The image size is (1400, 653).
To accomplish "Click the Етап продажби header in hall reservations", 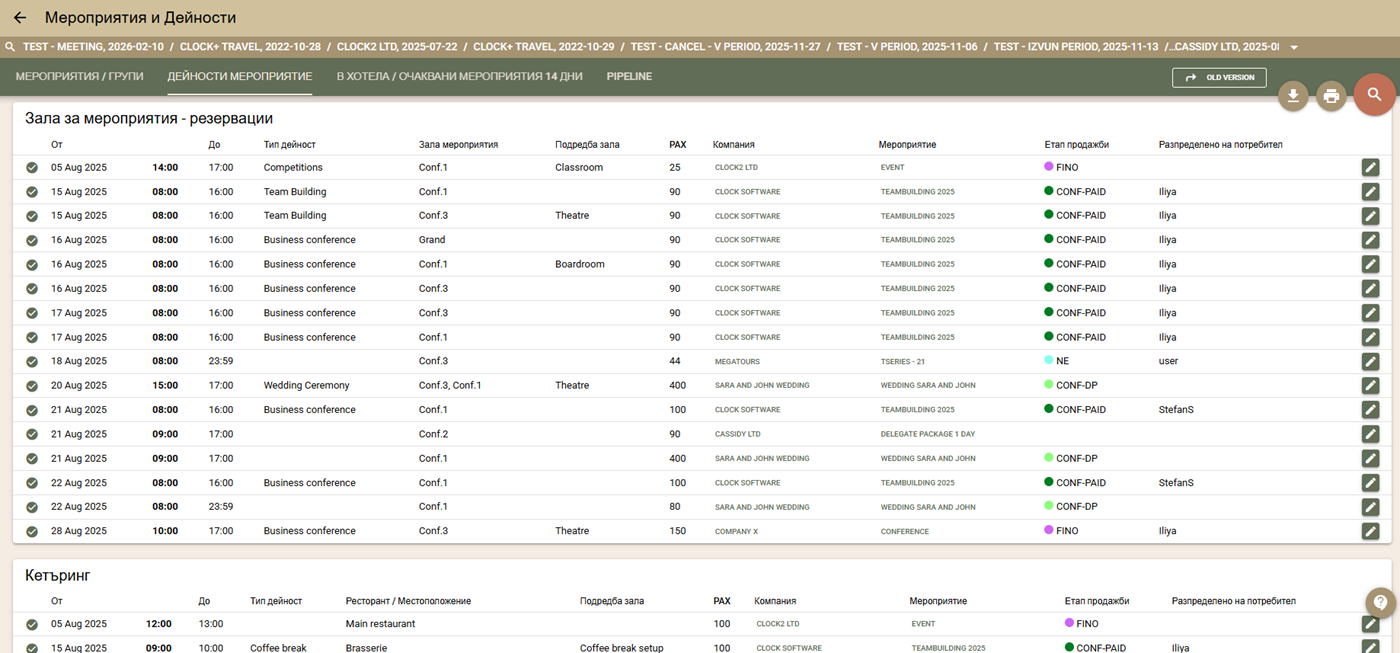I will [x=1077, y=145].
